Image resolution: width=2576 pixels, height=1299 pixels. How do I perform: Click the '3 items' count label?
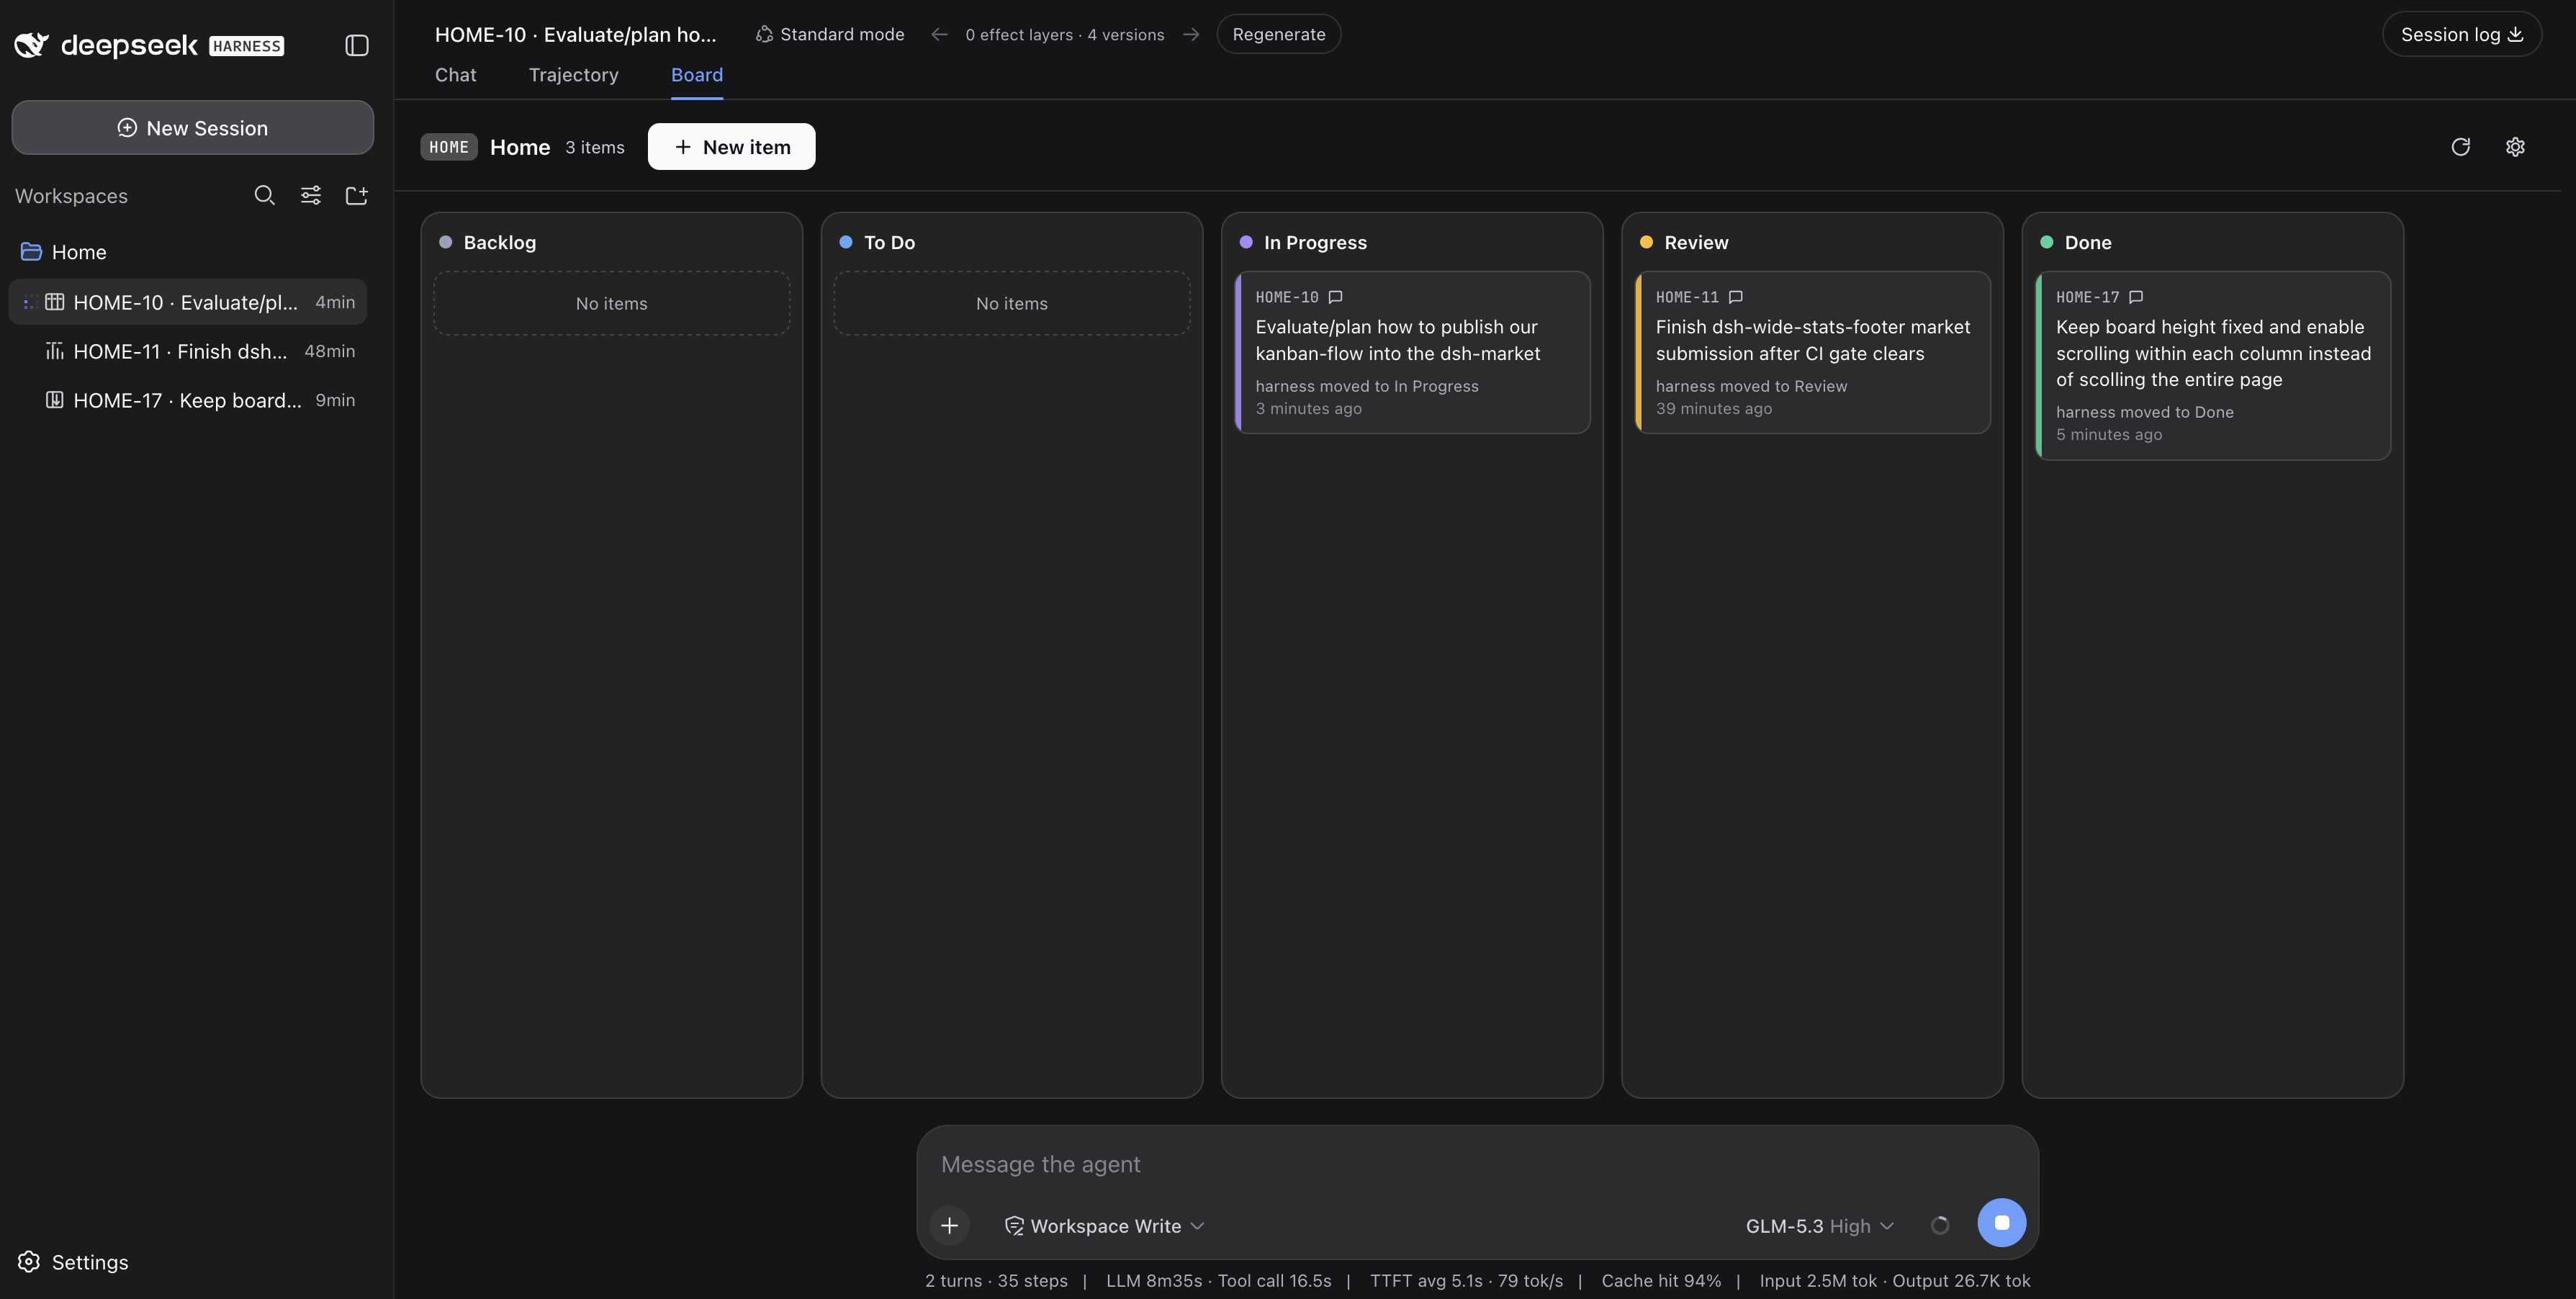pos(595,147)
